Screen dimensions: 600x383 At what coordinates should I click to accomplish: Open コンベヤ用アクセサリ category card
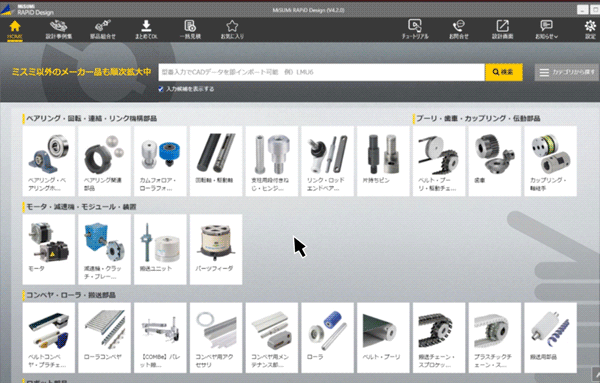(216, 338)
